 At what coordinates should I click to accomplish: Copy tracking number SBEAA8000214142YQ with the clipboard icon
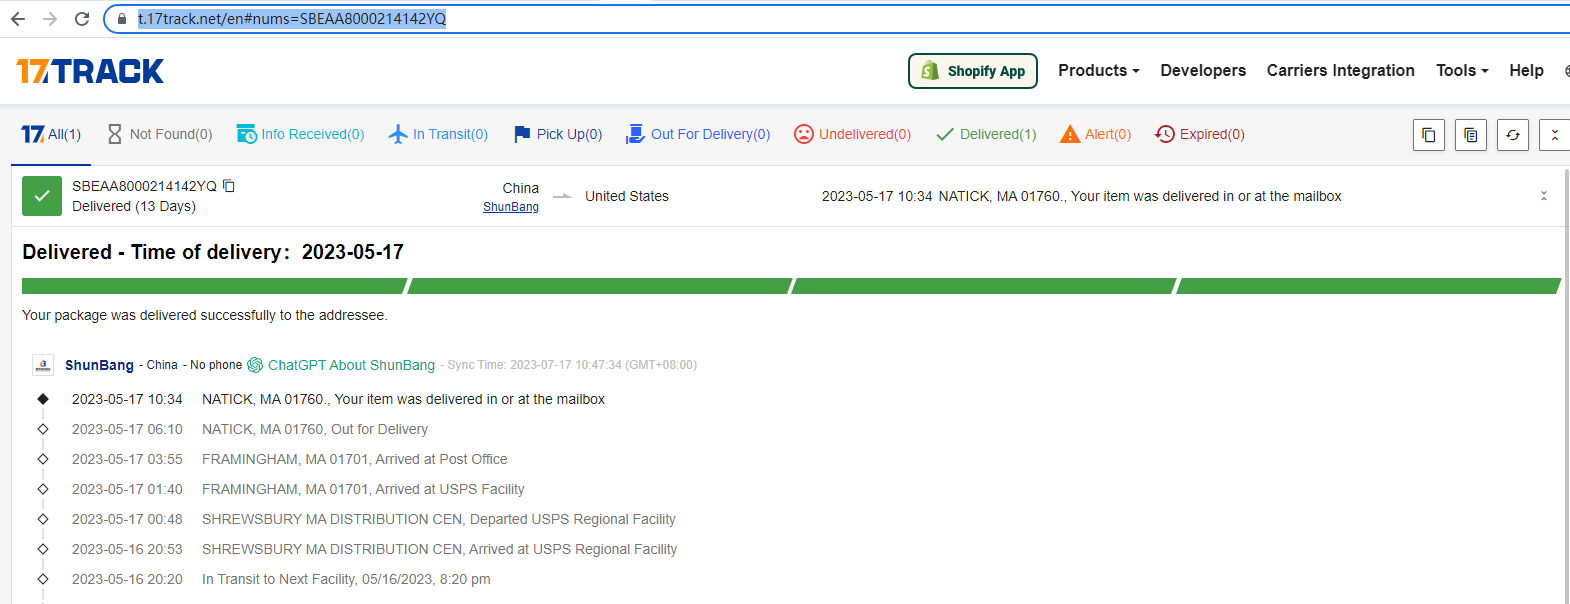click(229, 186)
